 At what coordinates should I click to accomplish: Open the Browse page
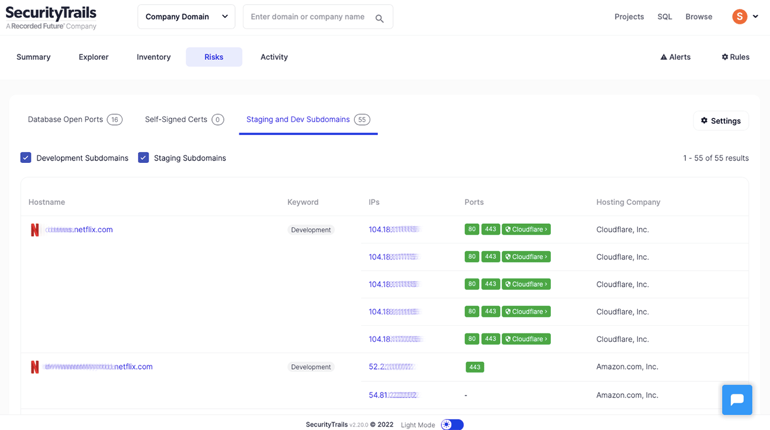pyautogui.click(x=698, y=17)
